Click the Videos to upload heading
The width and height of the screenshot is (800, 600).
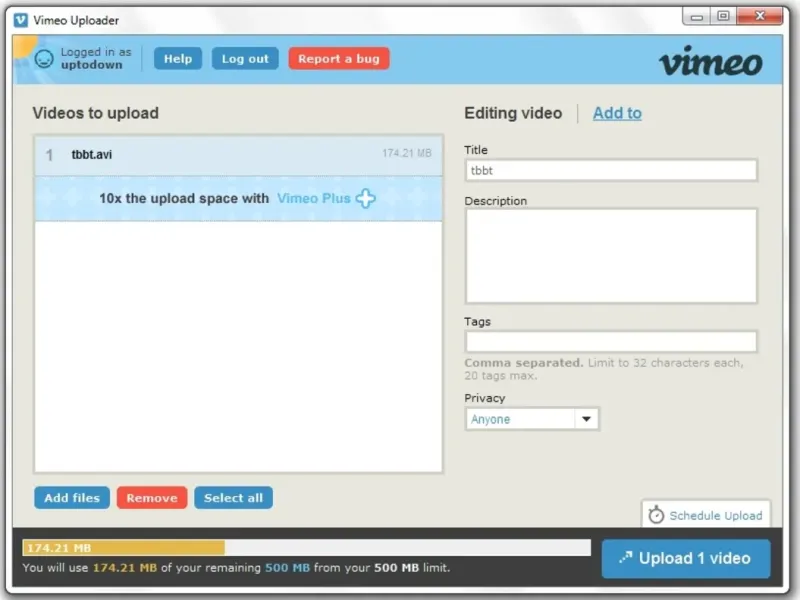[x=96, y=113]
